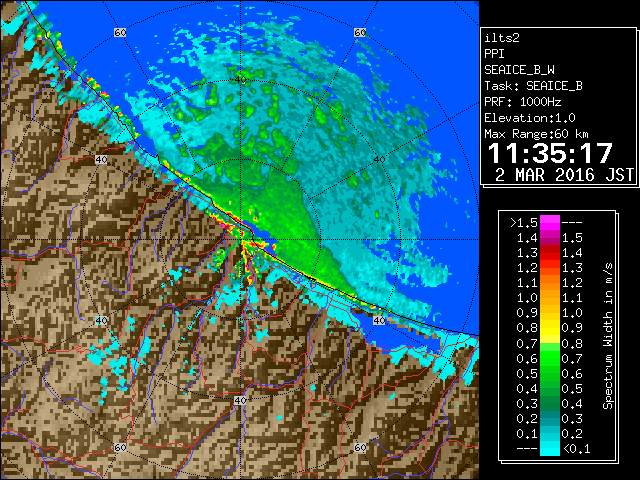This screenshot has height=480, width=640.
Task: Pick the magenta top swatch of color scale
Action: pos(550,222)
